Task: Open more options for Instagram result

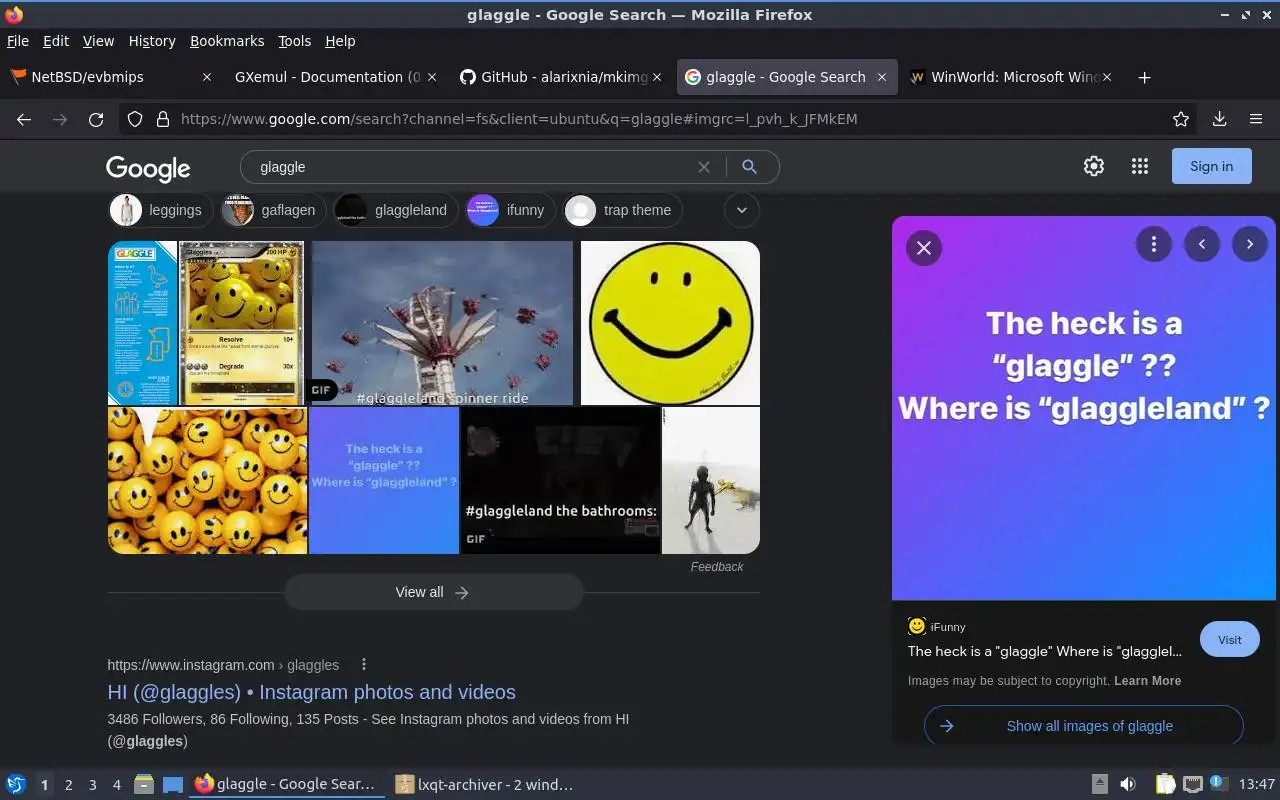Action: (364, 665)
